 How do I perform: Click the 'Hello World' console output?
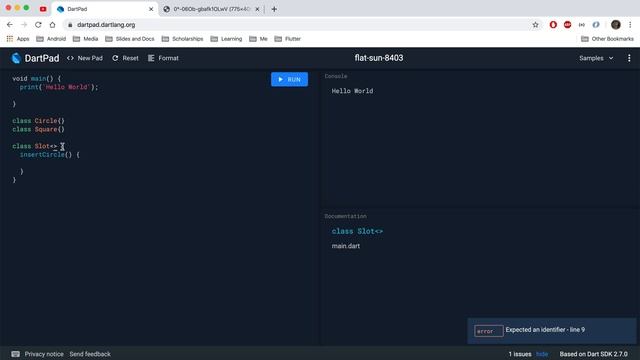(x=352, y=91)
